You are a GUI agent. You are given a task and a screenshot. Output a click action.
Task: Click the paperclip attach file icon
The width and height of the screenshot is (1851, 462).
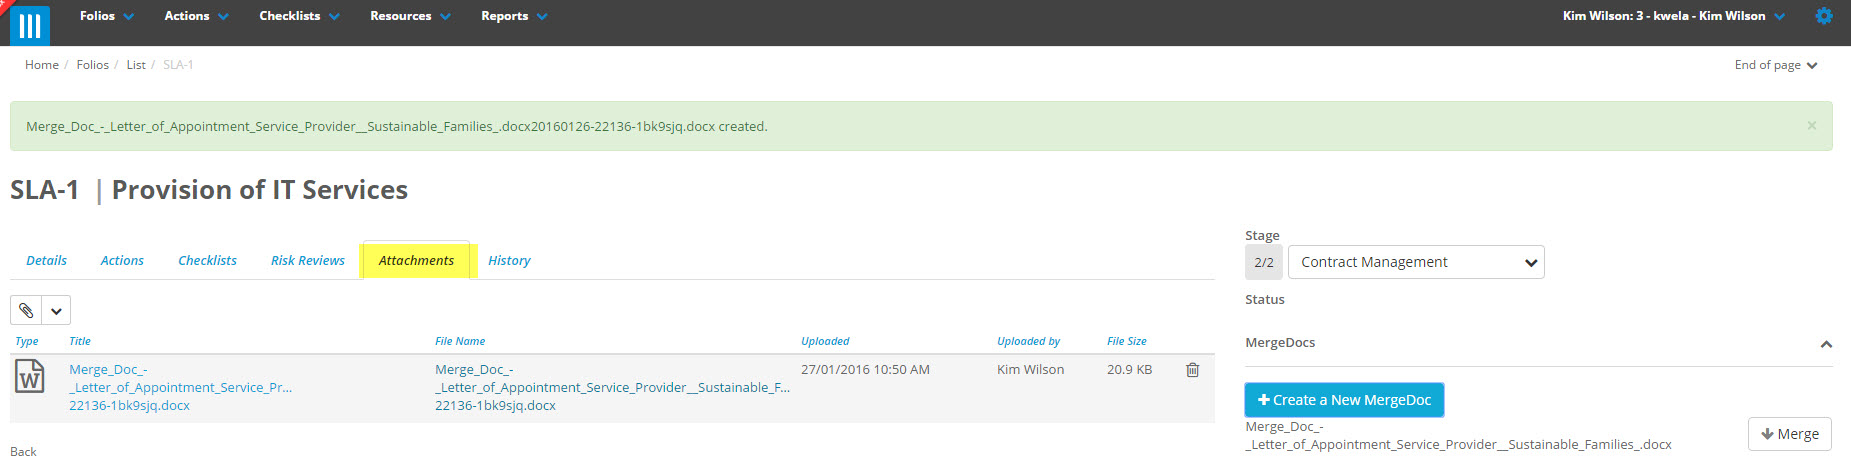point(26,310)
